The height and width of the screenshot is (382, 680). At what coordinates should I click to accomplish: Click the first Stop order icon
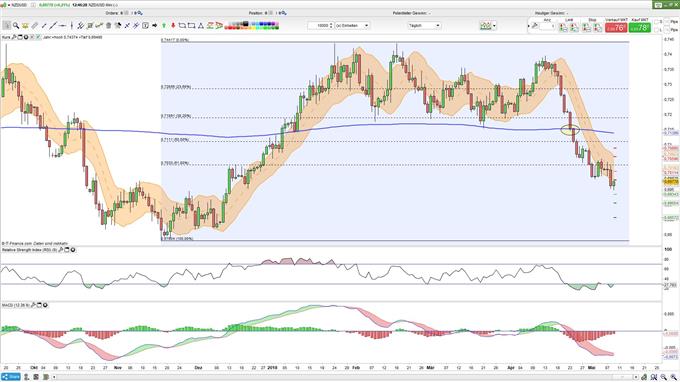586,28
